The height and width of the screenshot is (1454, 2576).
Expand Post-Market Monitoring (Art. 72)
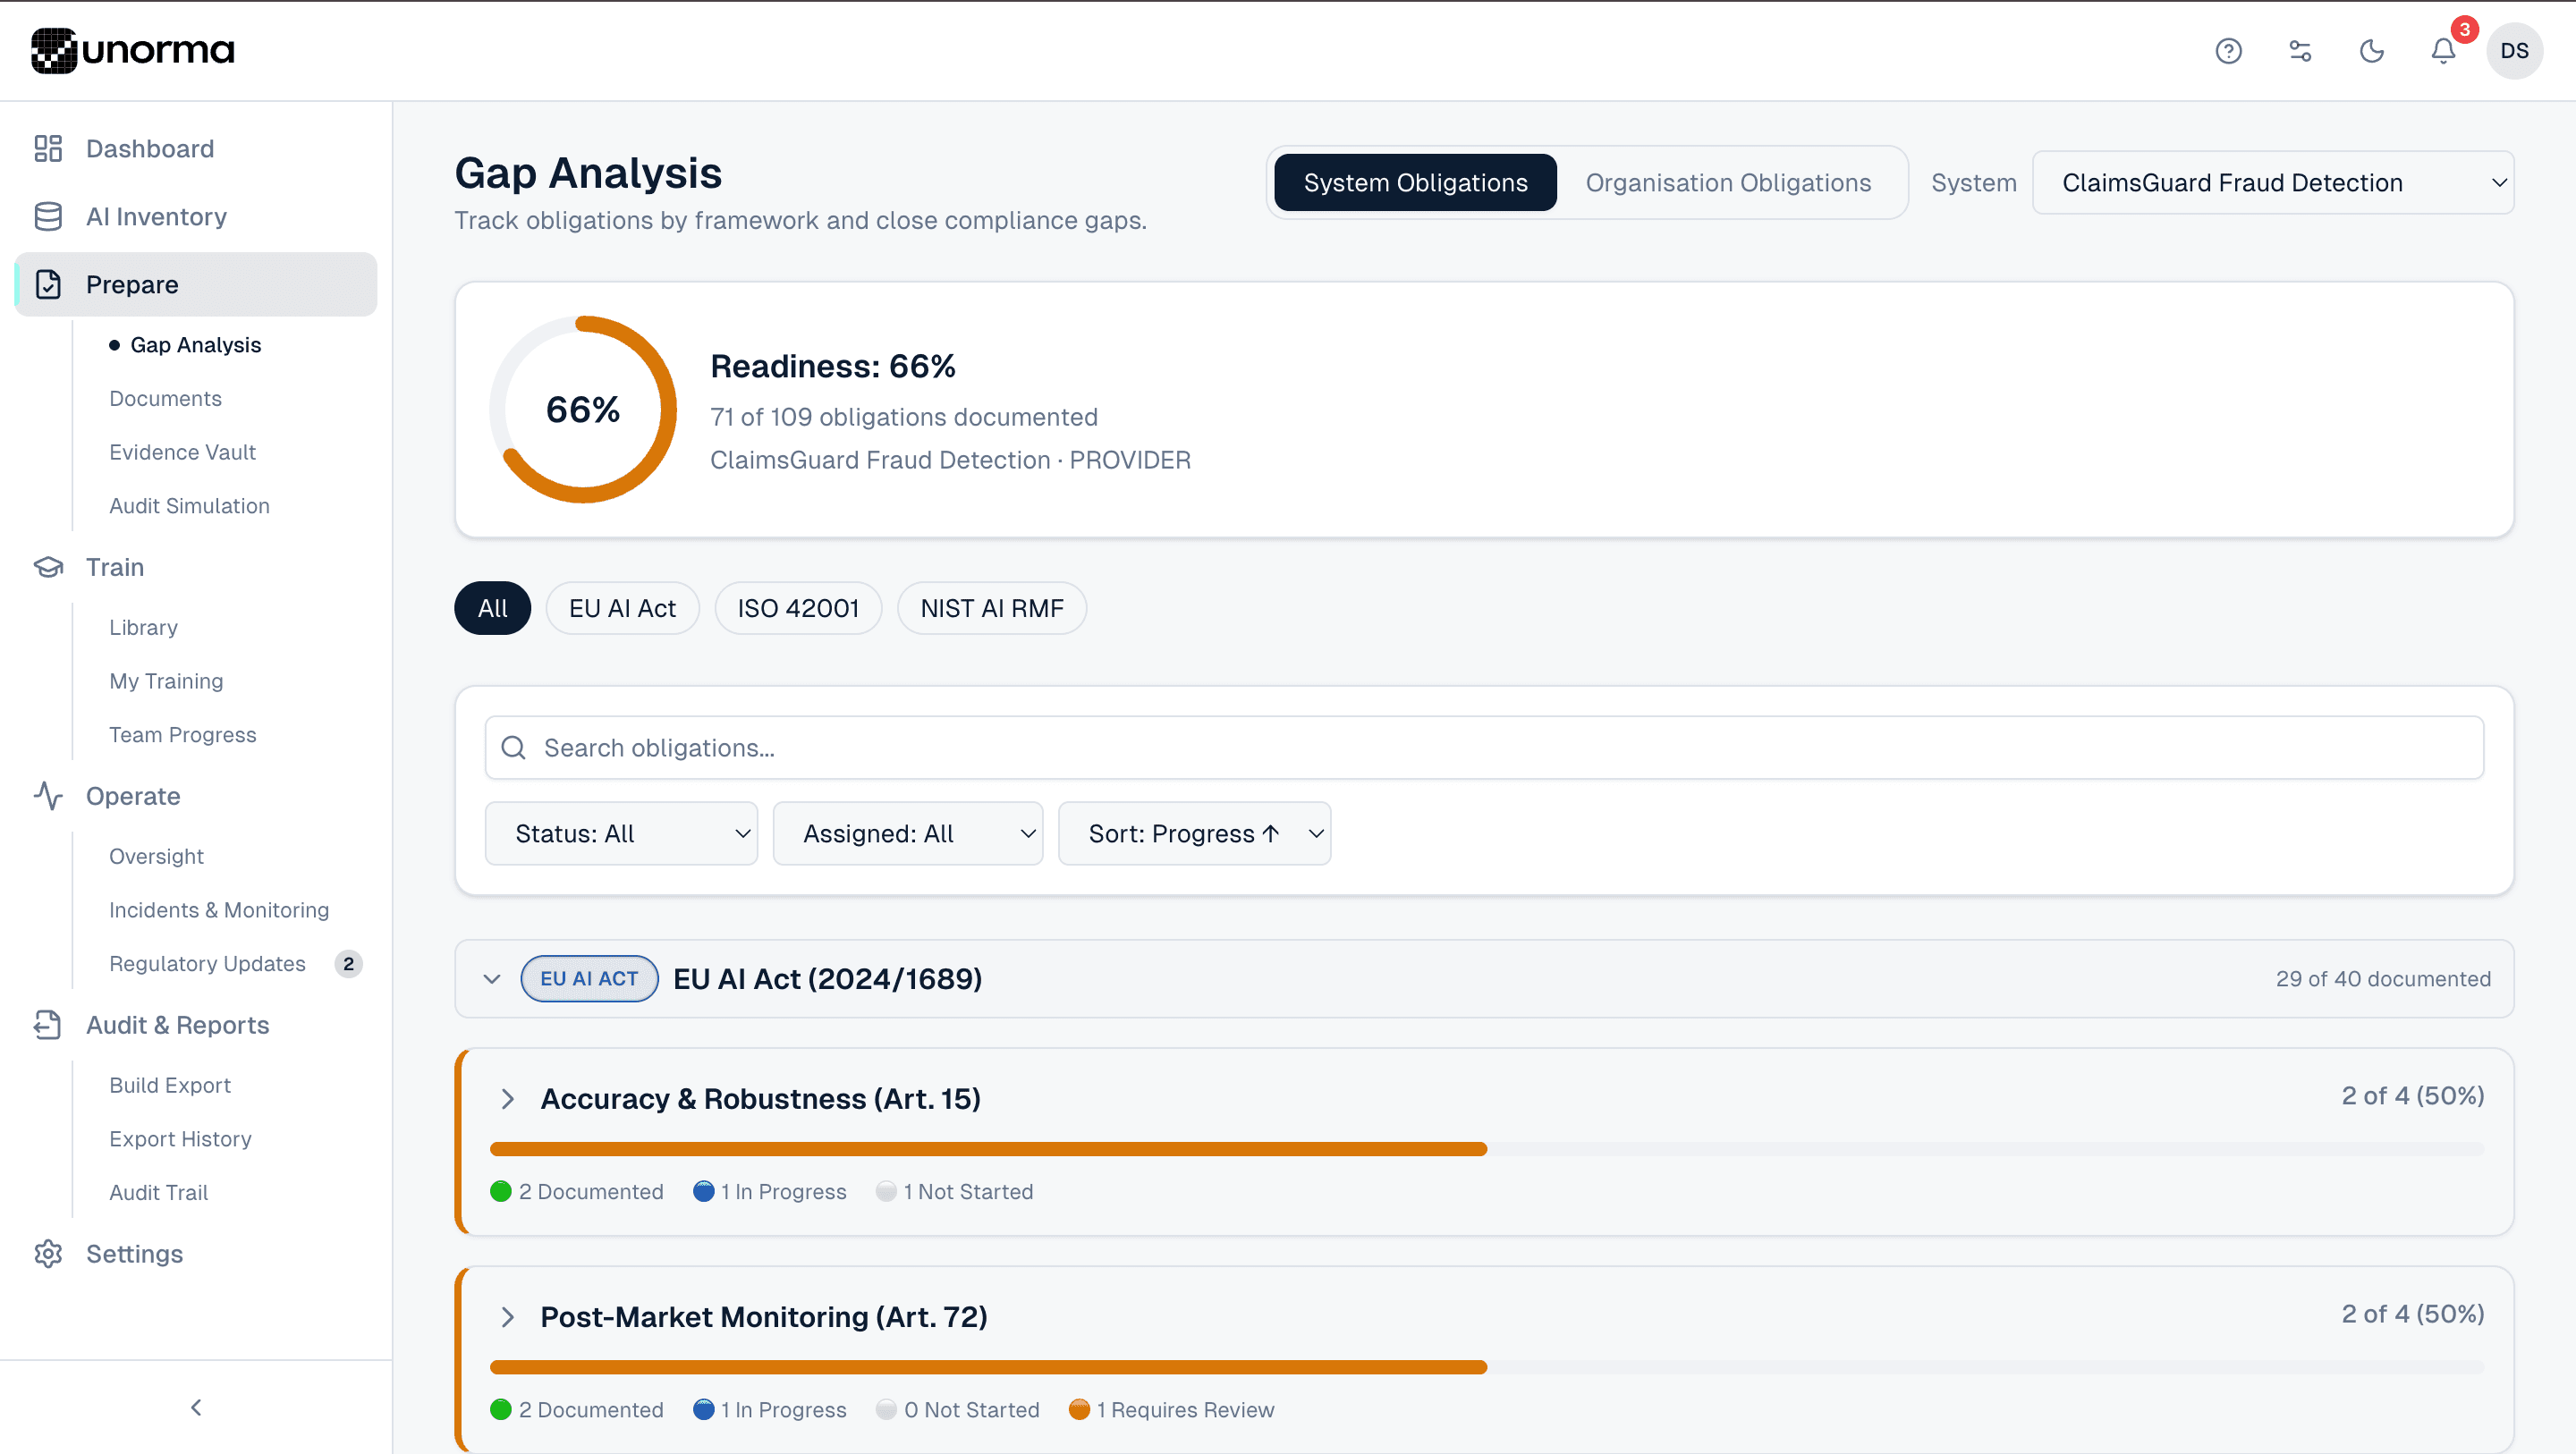click(508, 1317)
